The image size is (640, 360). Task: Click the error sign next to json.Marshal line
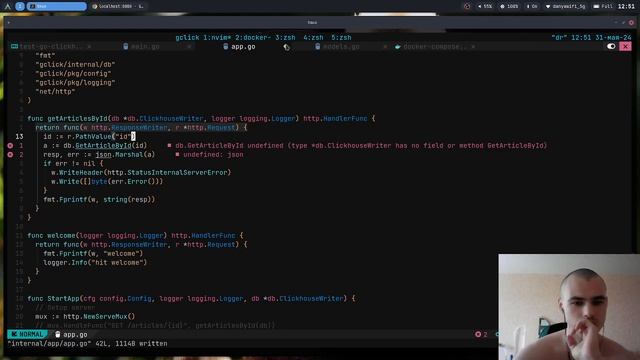(10, 154)
